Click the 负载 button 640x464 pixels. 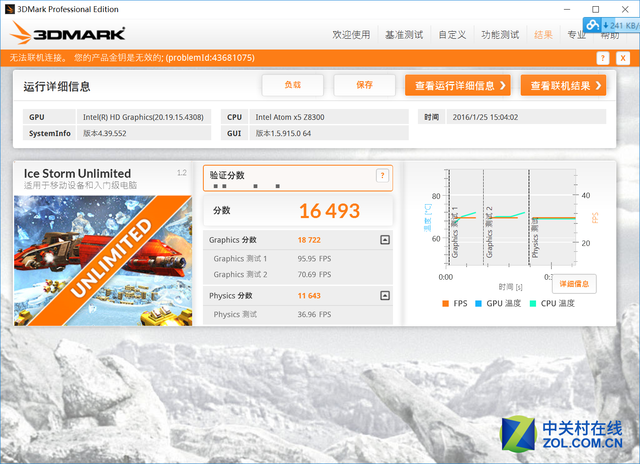292,85
